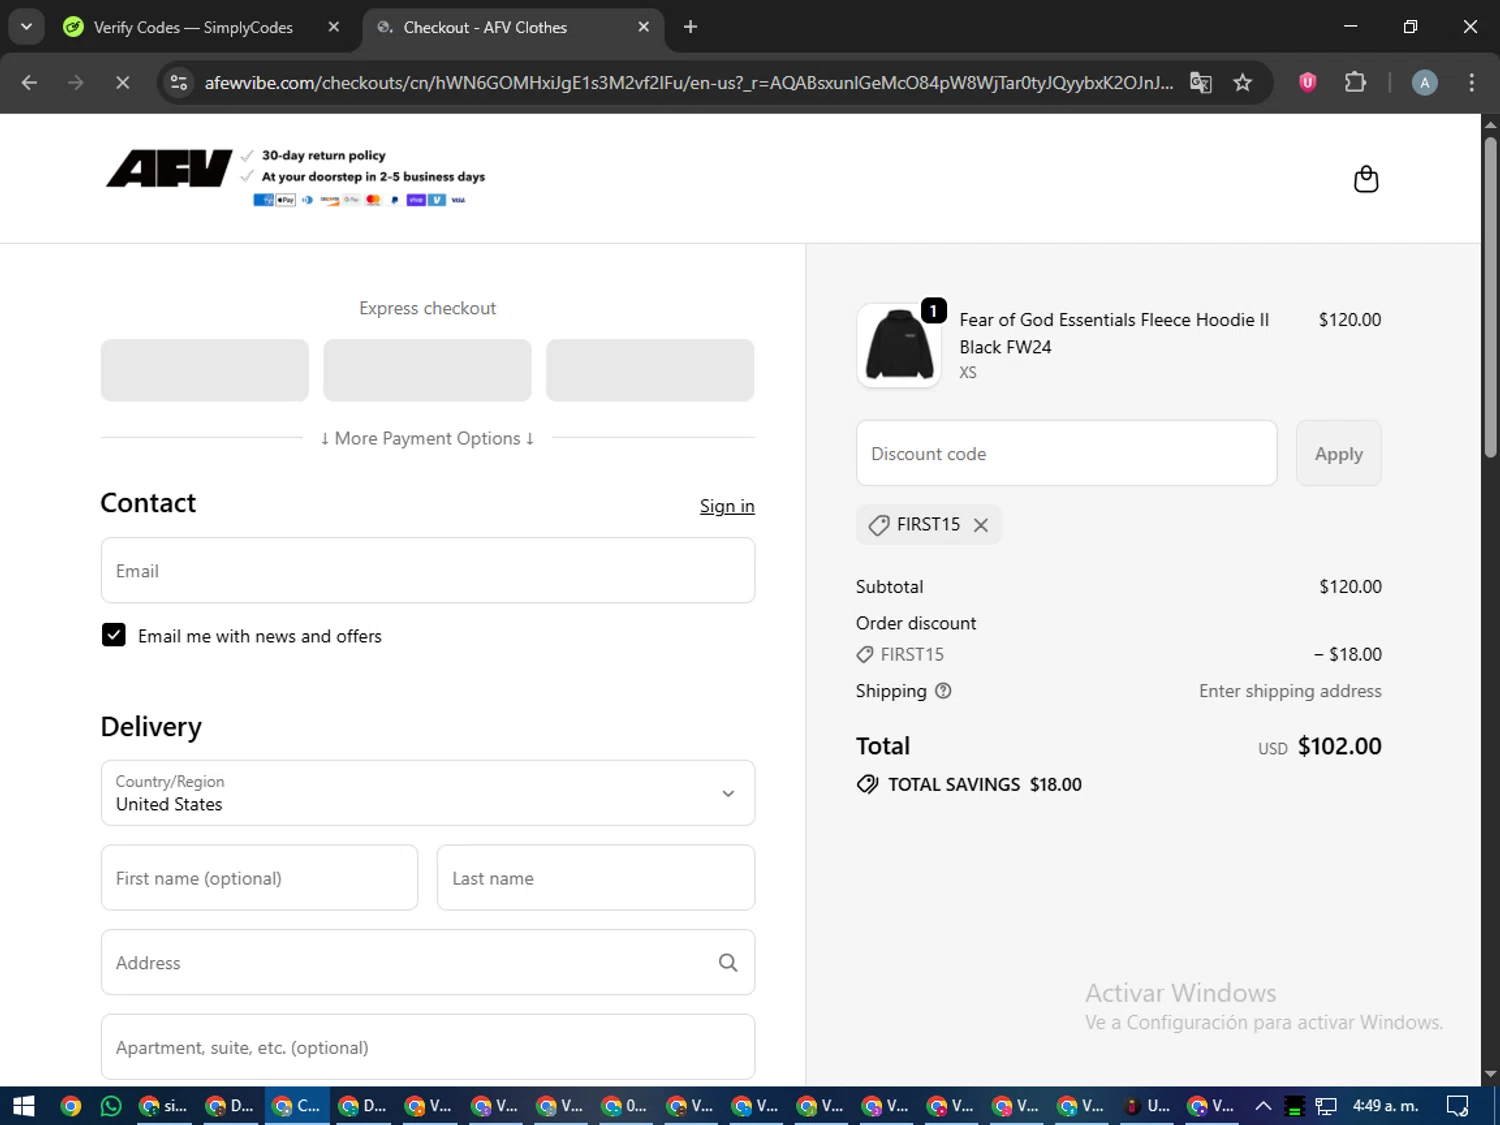Open the Windows notification center
This screenshot has height=1125, width=1500.
click(x=1457, y=1106)
